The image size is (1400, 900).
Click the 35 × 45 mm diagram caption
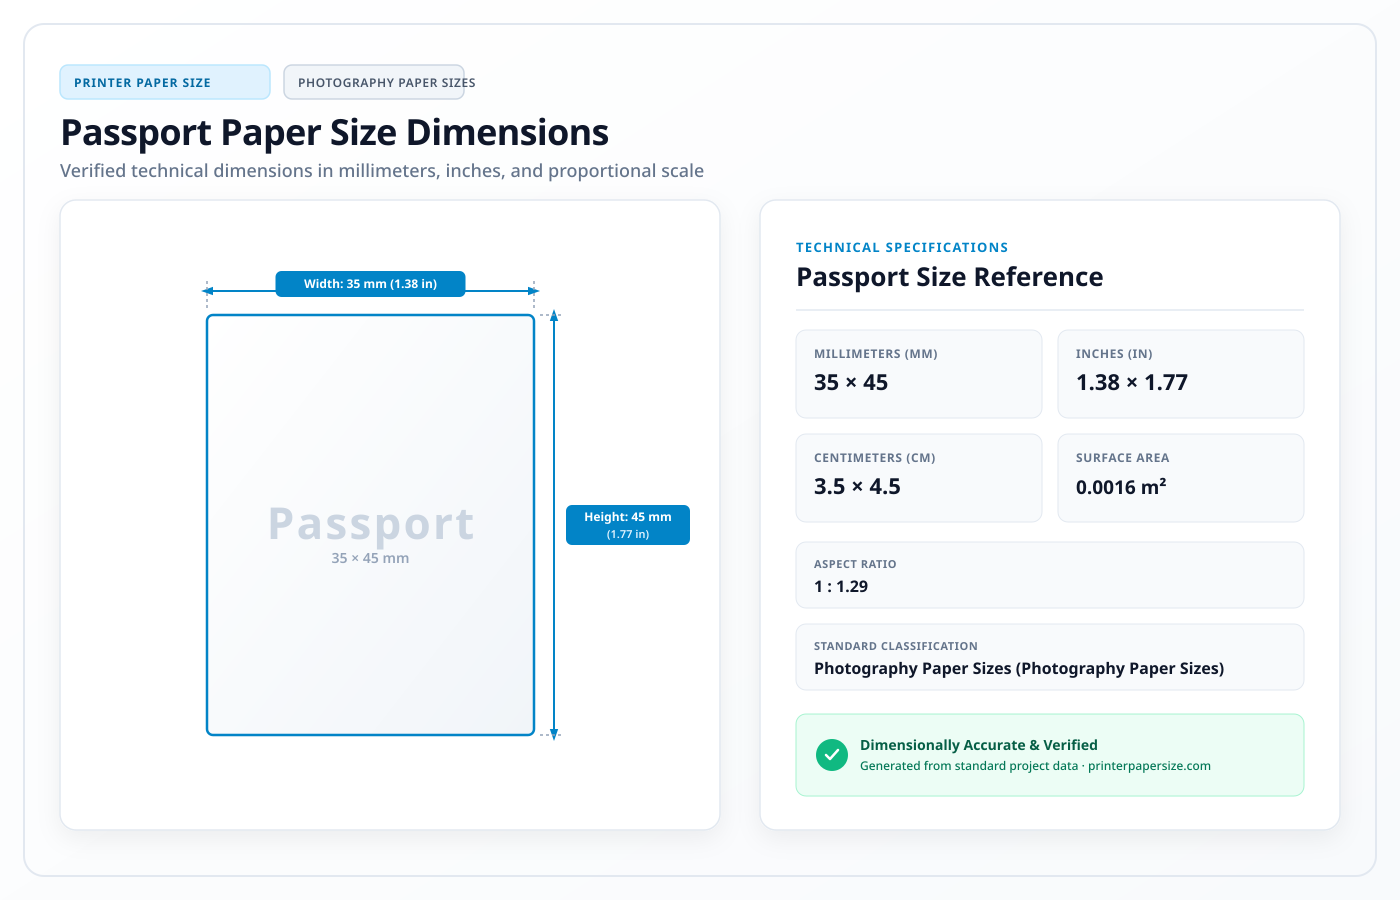[x=370, y=558]
